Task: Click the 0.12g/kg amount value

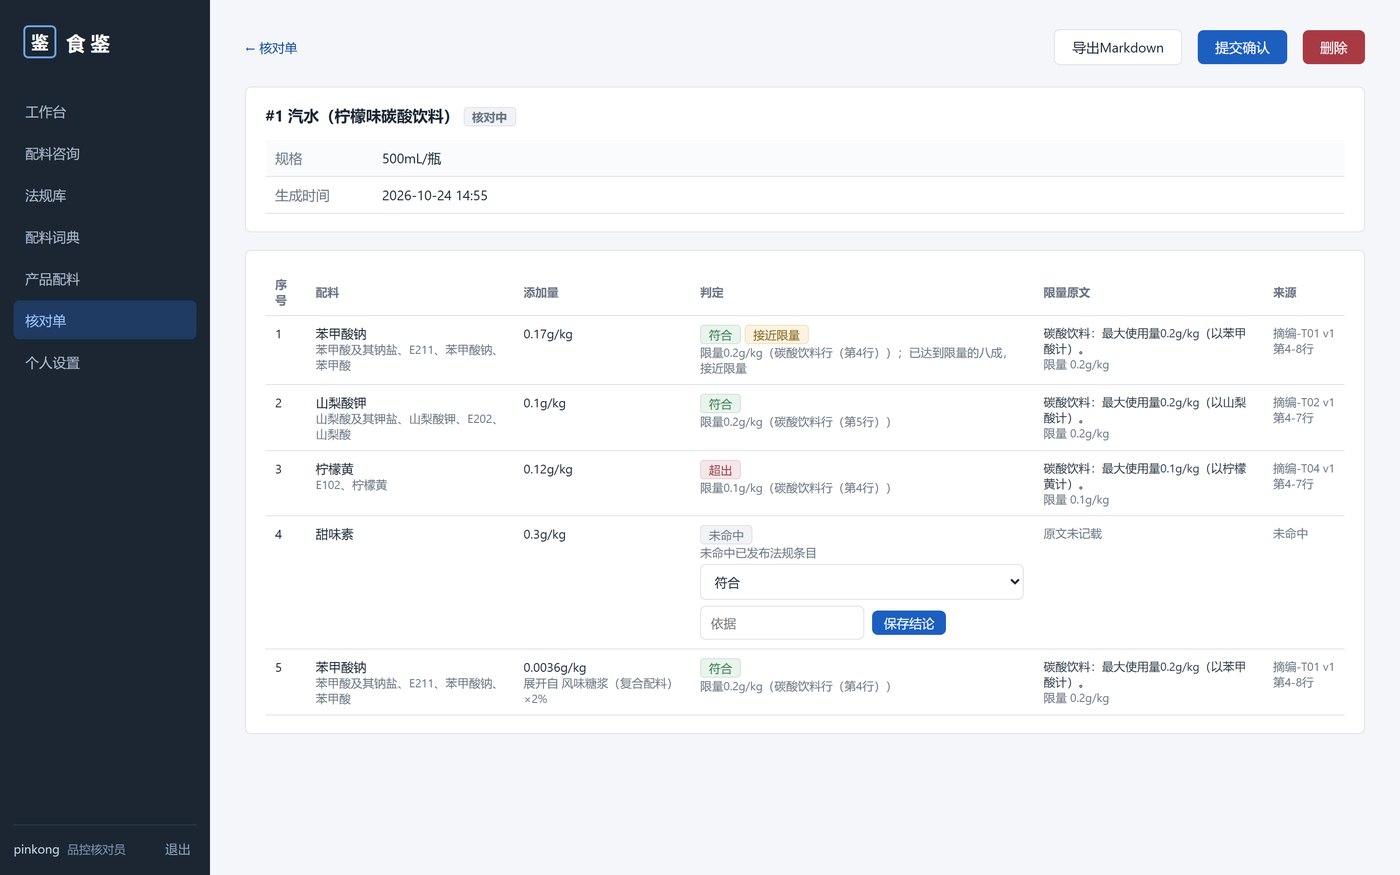Action: (548, 469)
